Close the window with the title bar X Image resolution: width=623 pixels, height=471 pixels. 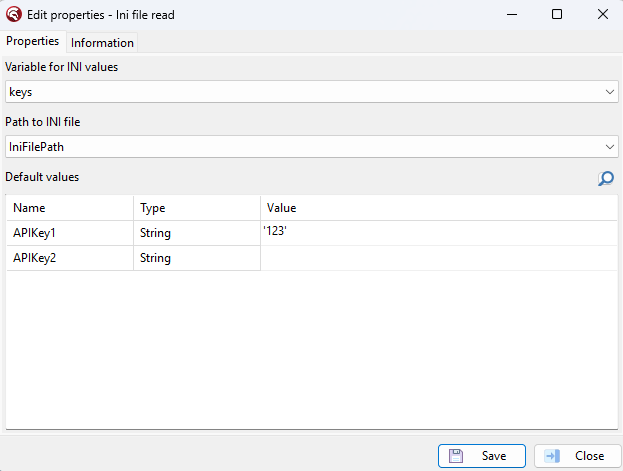pos(603,15)
